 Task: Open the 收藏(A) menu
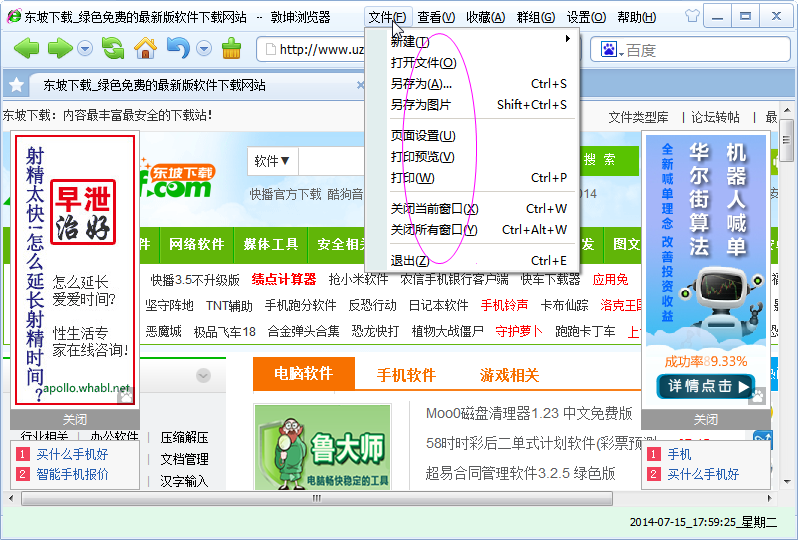[x=486, y=17]
